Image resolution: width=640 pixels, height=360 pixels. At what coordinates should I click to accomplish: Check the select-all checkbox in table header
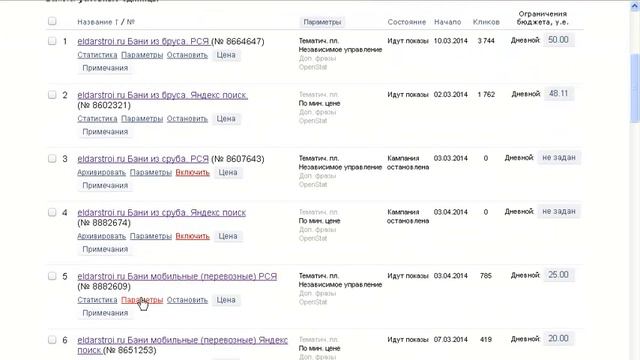point(52,21)
